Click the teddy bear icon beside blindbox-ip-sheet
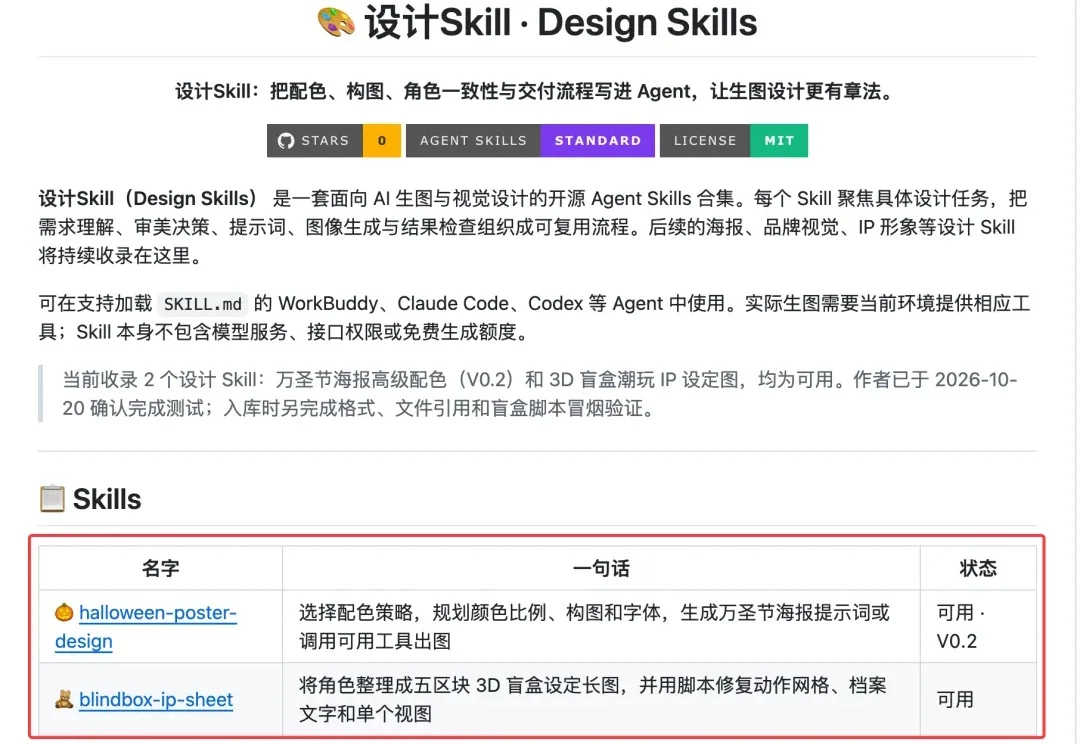Viewport: 1080px width, 744px height. click(x=64, y=699)
